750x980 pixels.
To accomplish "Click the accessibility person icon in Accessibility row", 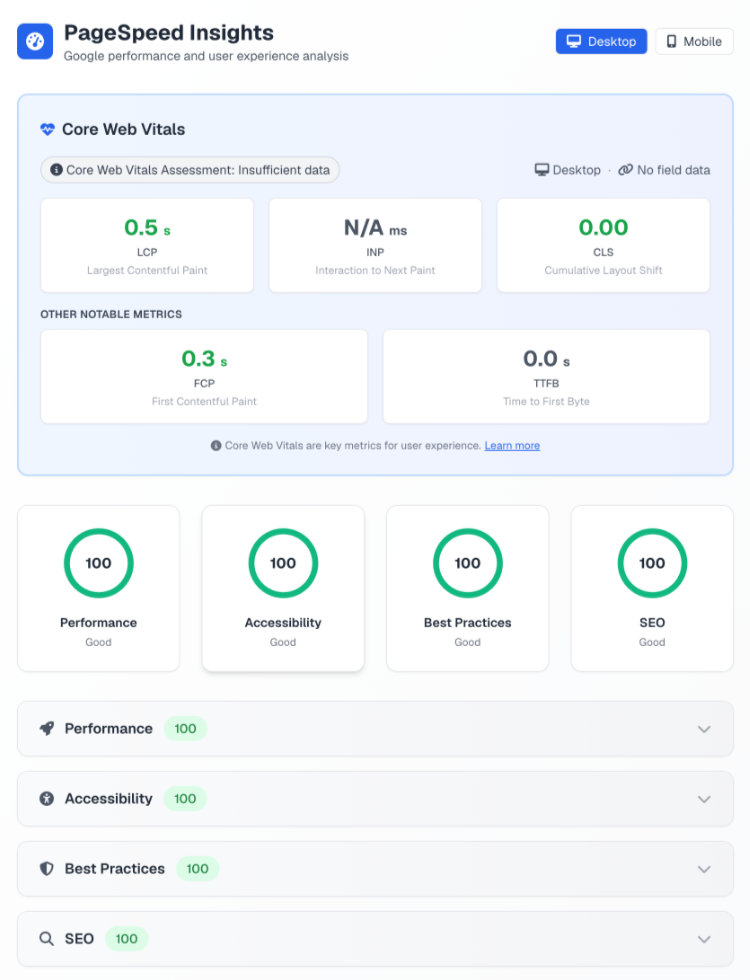I will point(47,799).
